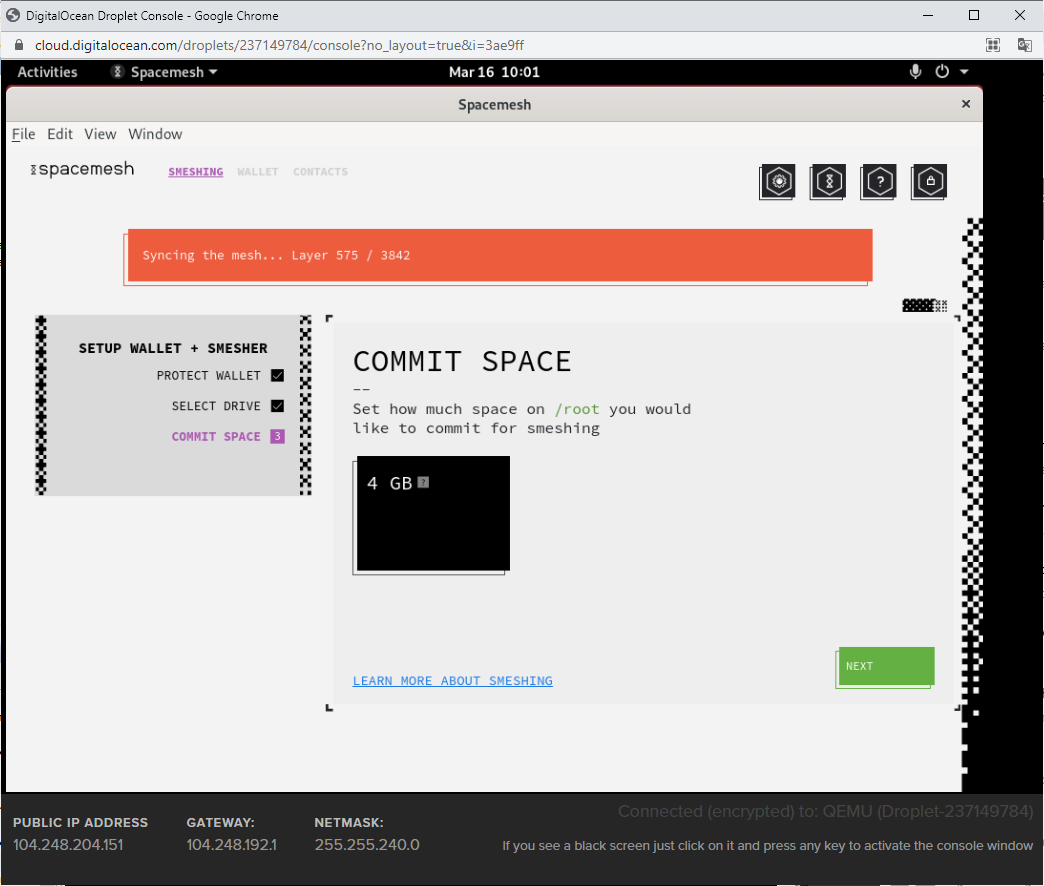The width and height of the screenshot is (1044, 886).
Task: Expand the system menu arrow in top bar
Action: coord(964,72)
